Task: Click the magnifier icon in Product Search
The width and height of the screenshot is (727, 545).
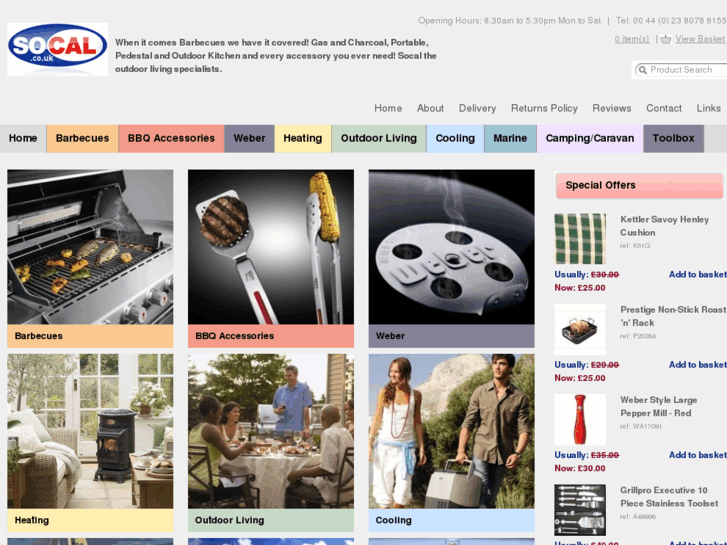Action: (643, 70)
